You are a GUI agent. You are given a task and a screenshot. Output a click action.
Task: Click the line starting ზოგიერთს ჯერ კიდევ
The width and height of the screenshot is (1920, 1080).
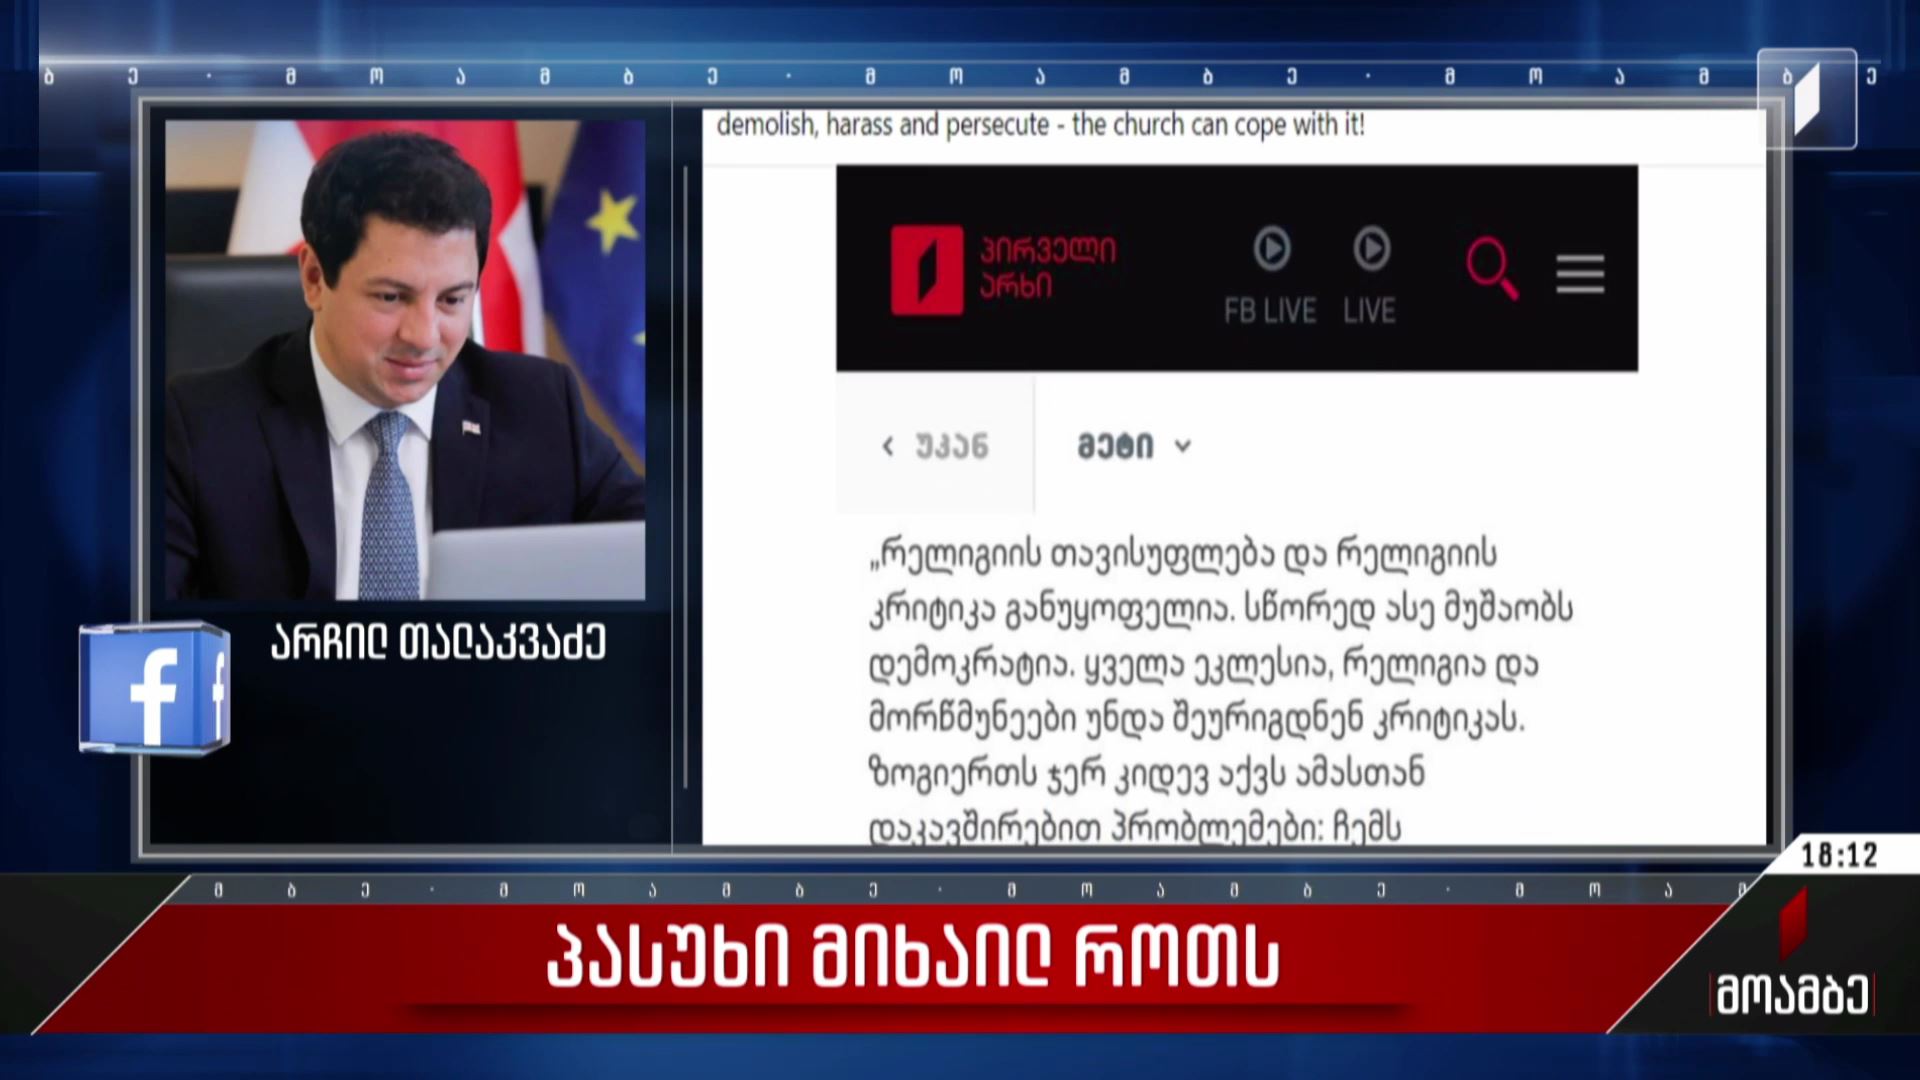tap(1147, 774)
